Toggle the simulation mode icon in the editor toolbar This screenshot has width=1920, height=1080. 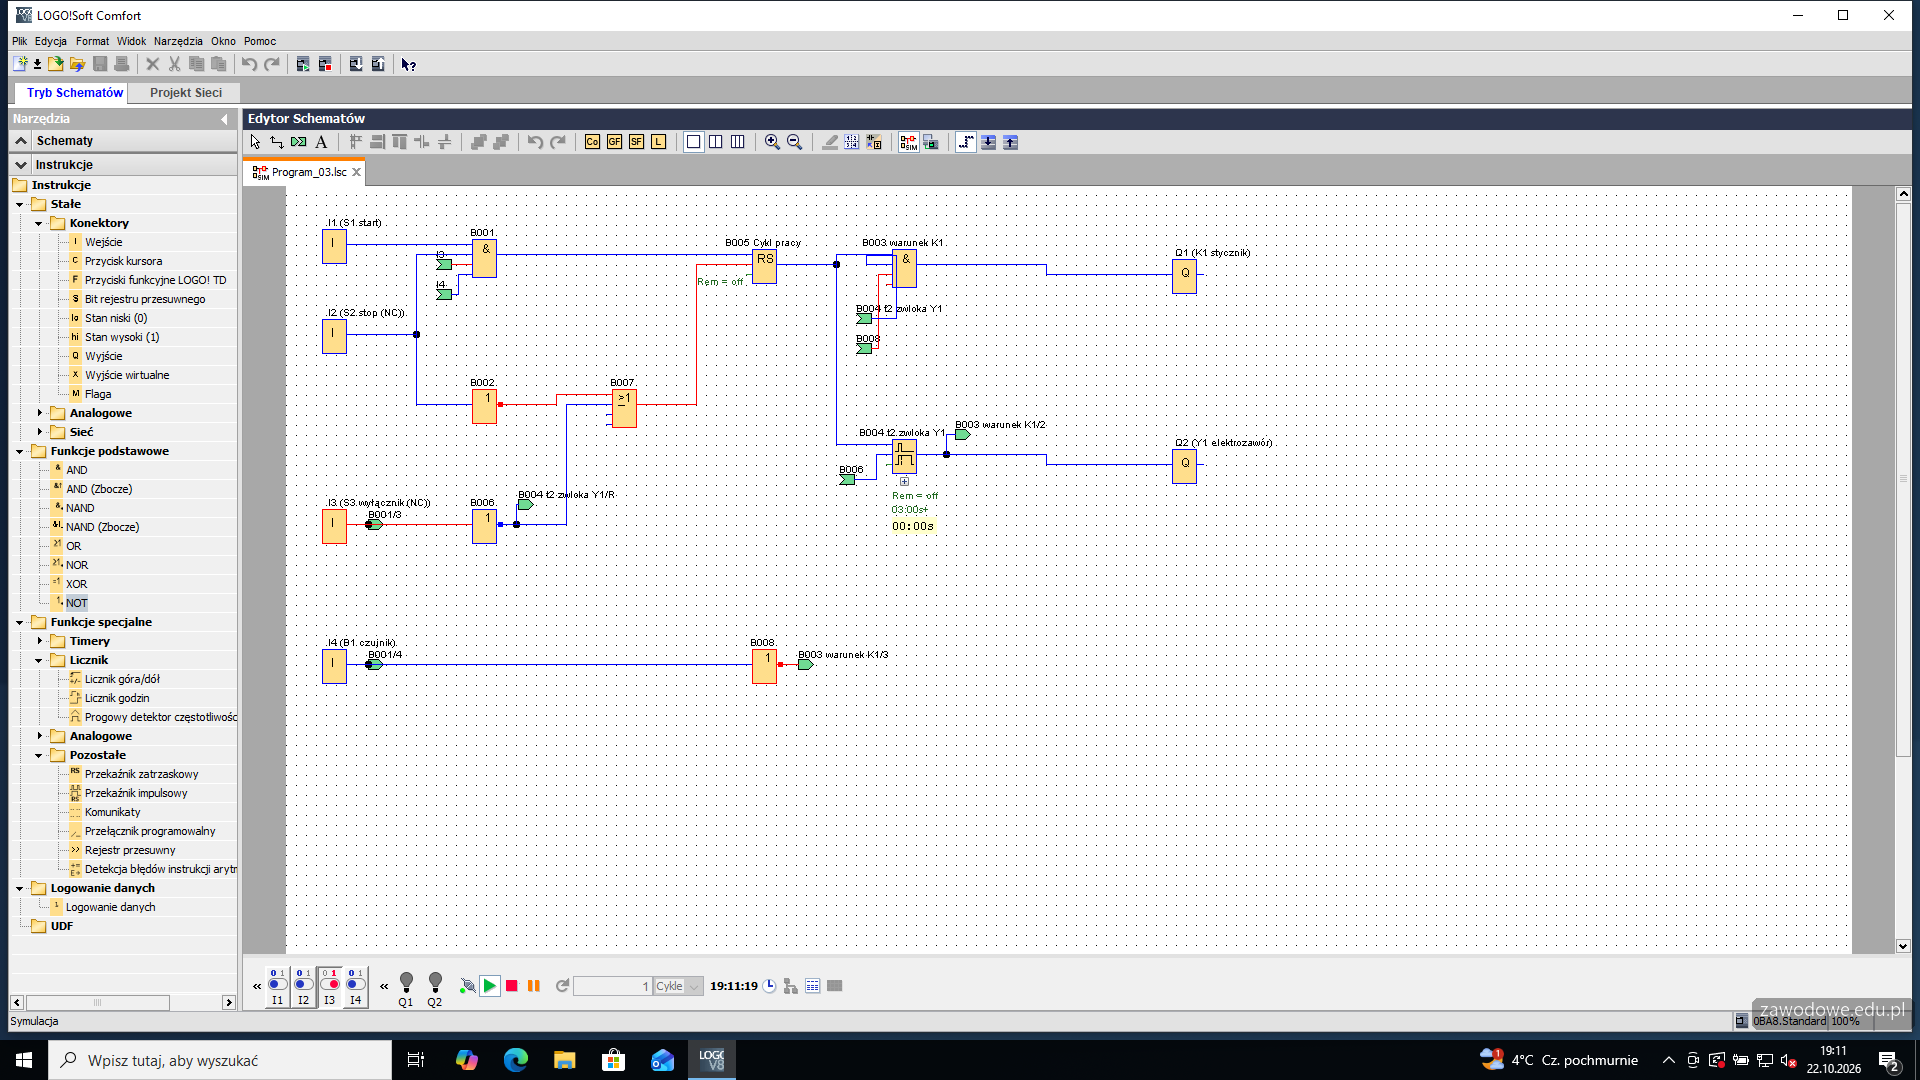[x=908, y=142]
